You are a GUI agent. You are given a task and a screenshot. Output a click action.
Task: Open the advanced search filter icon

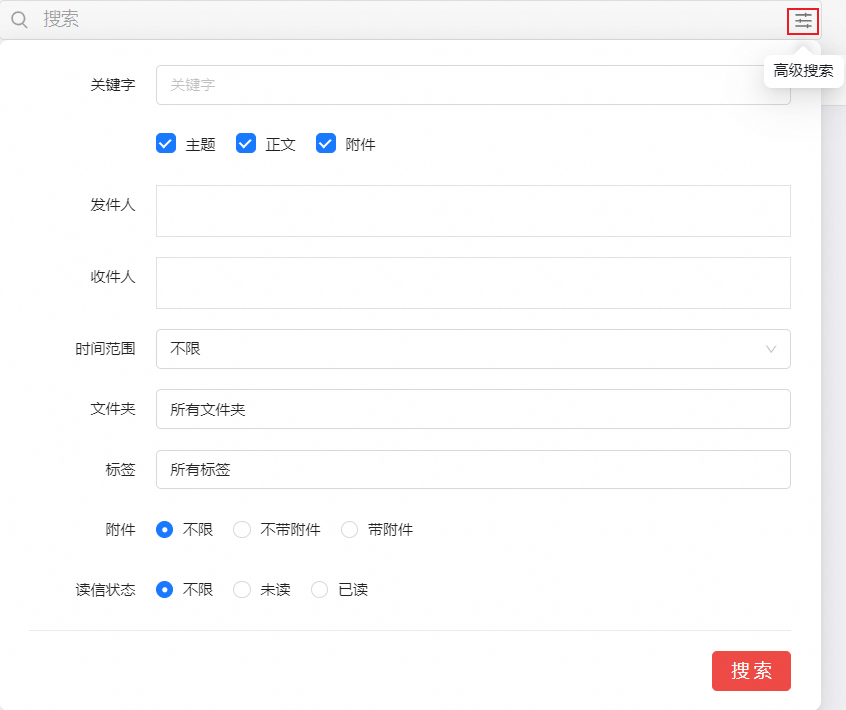803,20
